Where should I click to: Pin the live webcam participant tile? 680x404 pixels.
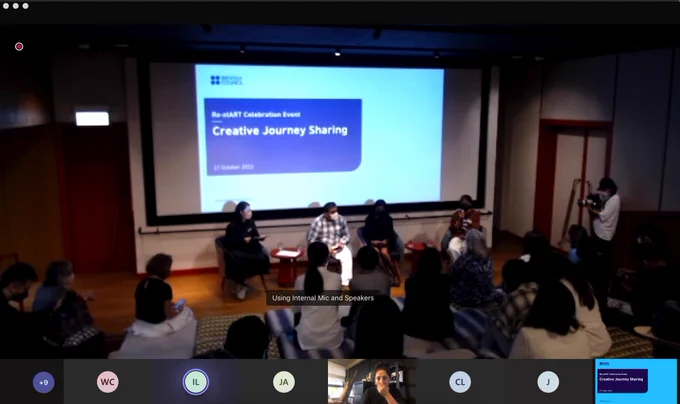(372, 381)
